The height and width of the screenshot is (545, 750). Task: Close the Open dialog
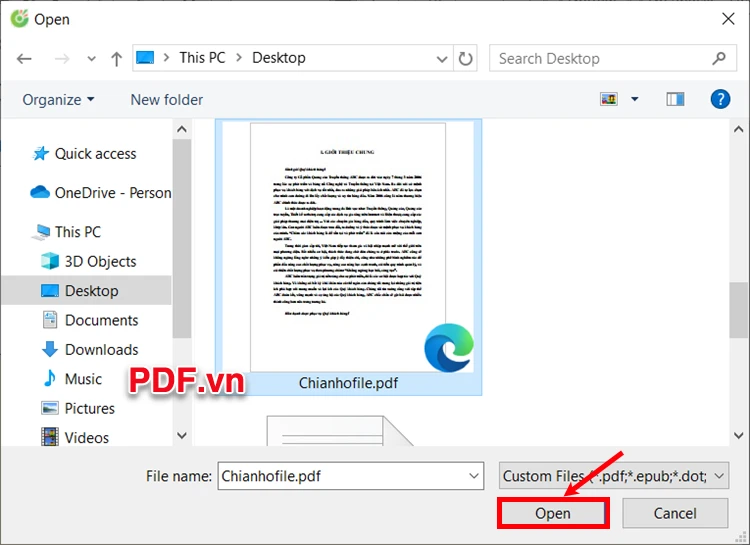(728, 19)
